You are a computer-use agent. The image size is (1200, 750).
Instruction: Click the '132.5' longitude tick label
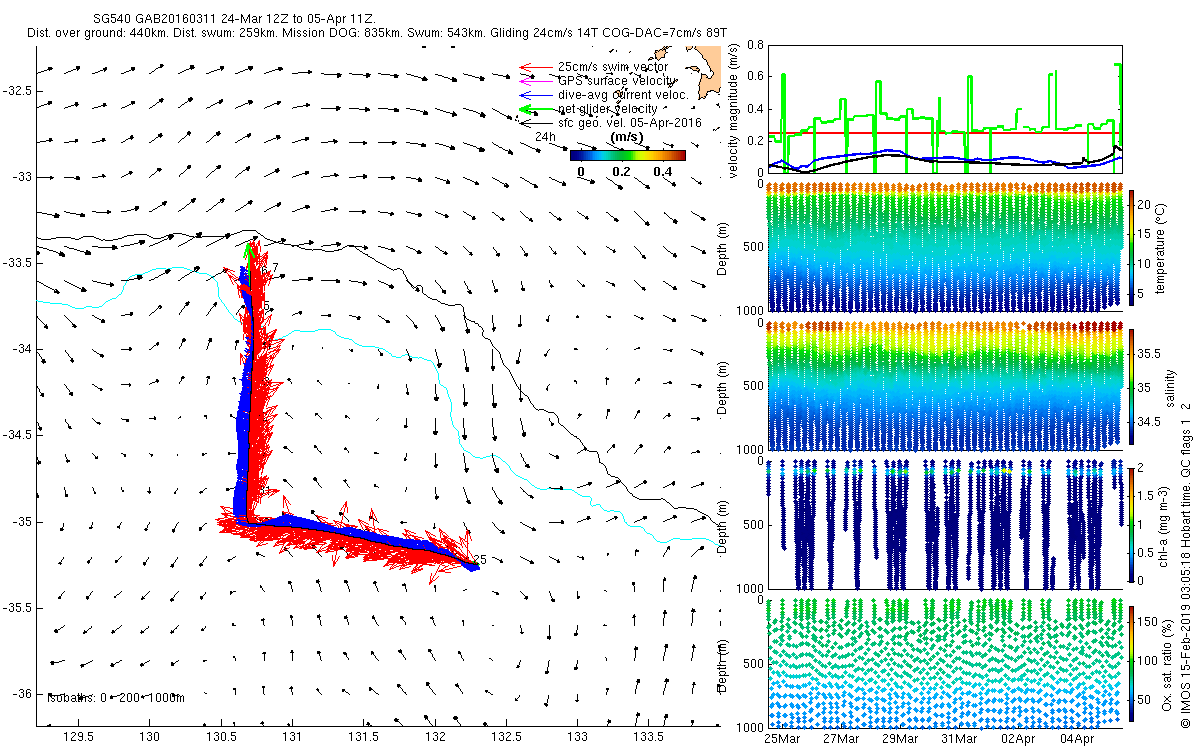[x=505, y=738]
